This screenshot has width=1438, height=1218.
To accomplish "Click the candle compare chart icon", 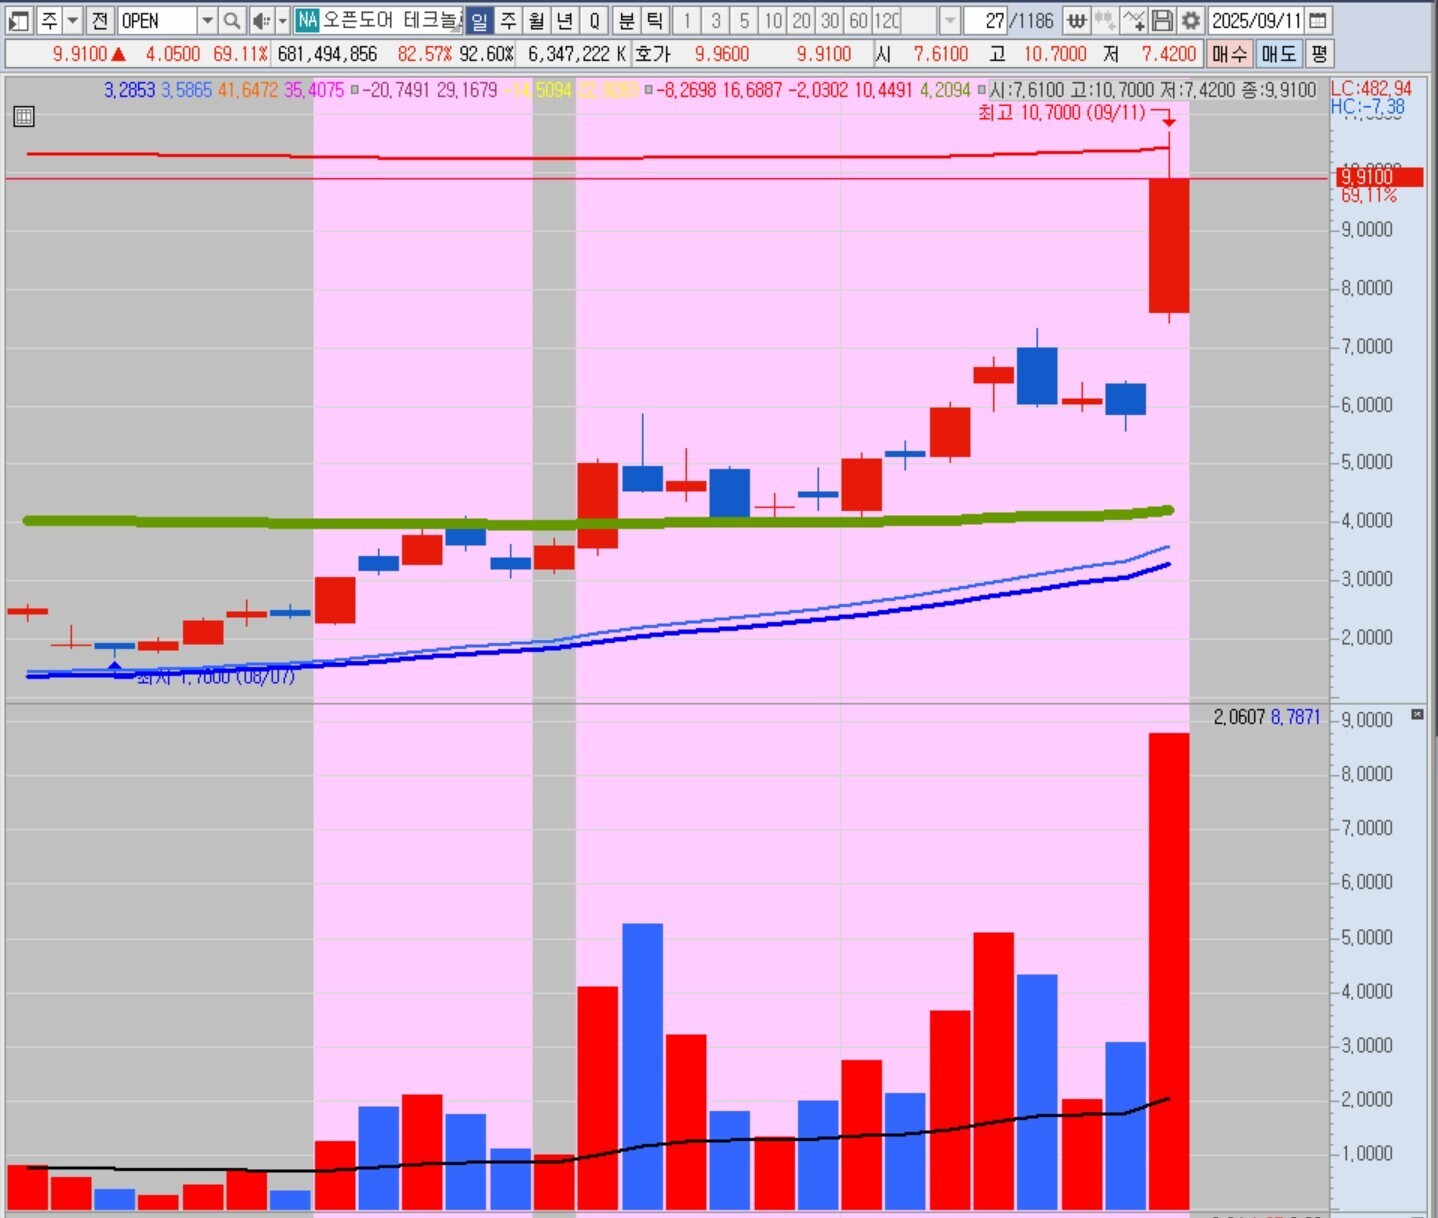I will tap(1105, 20).
